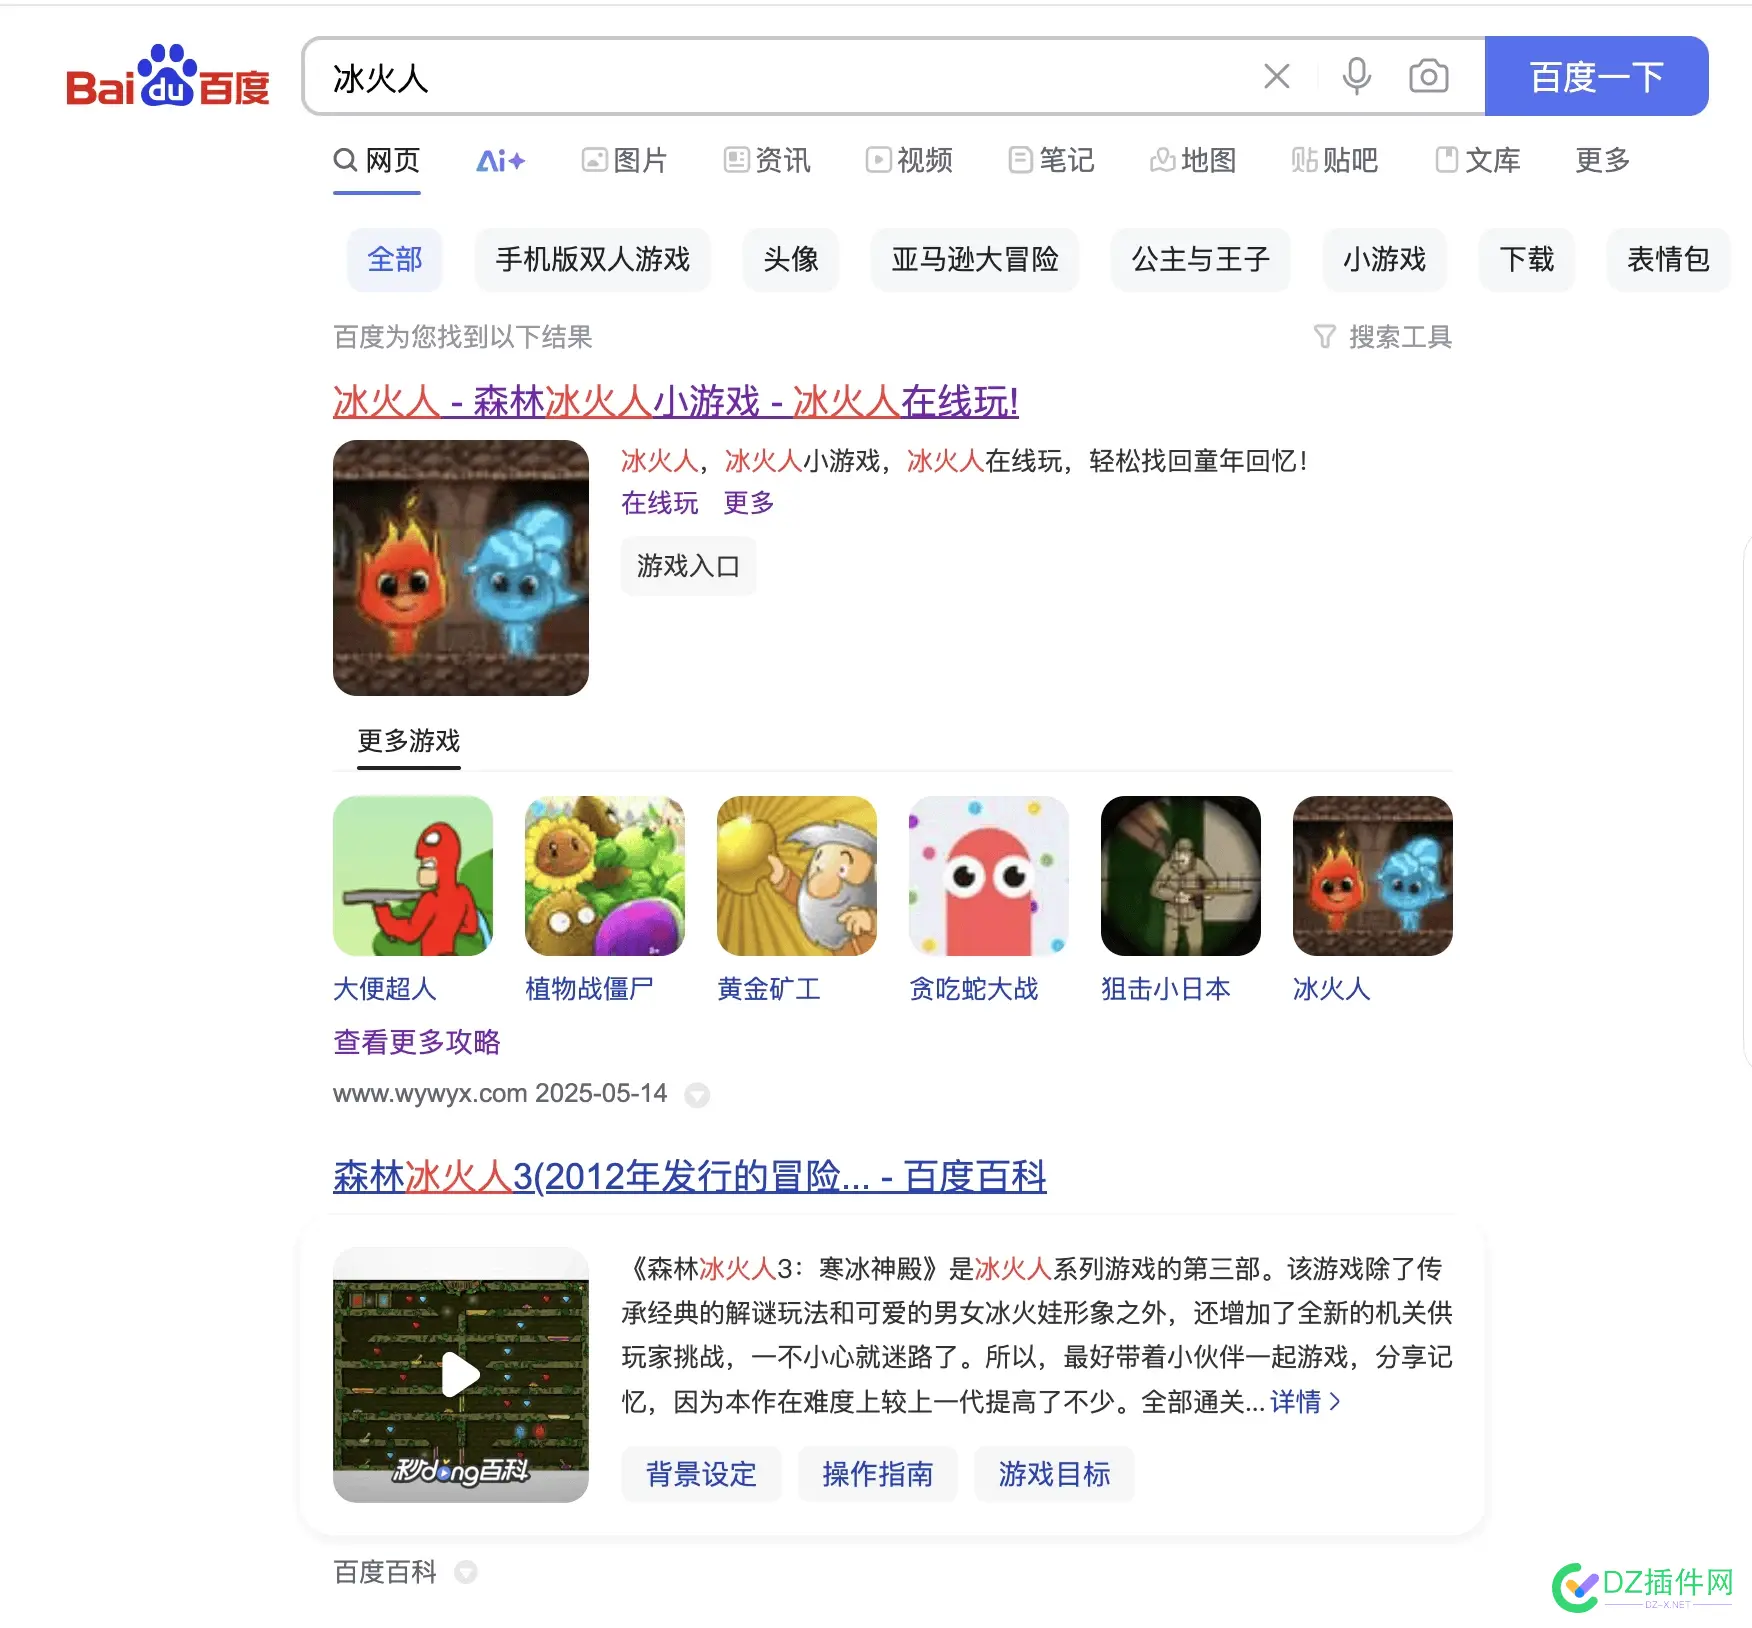Open the 更多 navigation dropdown
This screenshot has height=1628, width=1752.
(x=1601, y=160)
